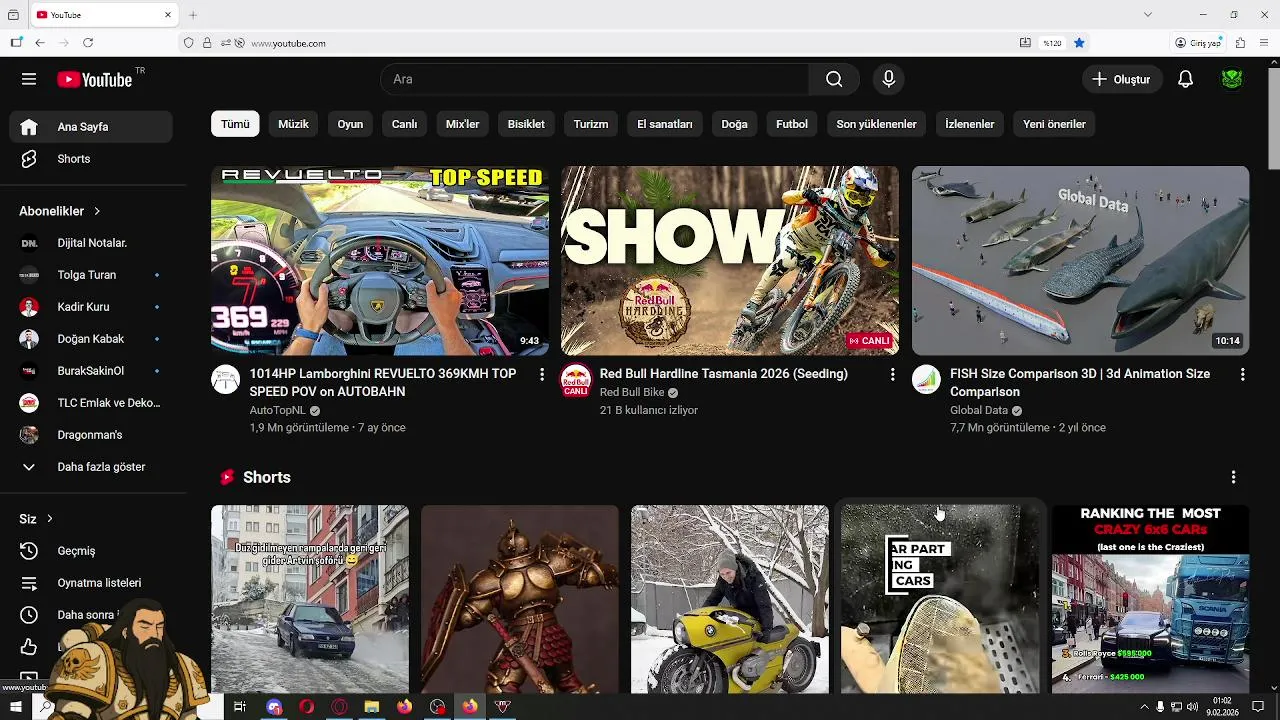Select the El sanatları chip
This screenshot has height=720, width=1280.
665,124
